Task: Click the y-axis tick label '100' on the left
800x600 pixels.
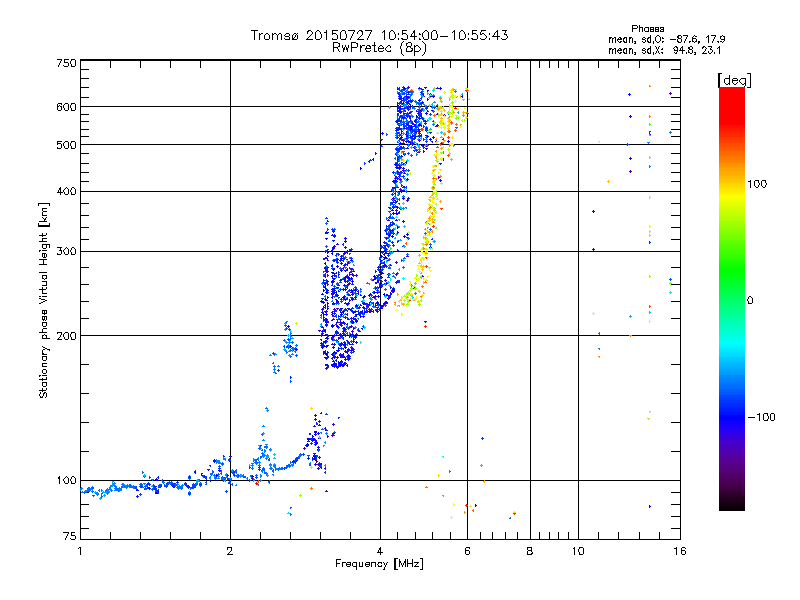Action: tap(66, 481)
